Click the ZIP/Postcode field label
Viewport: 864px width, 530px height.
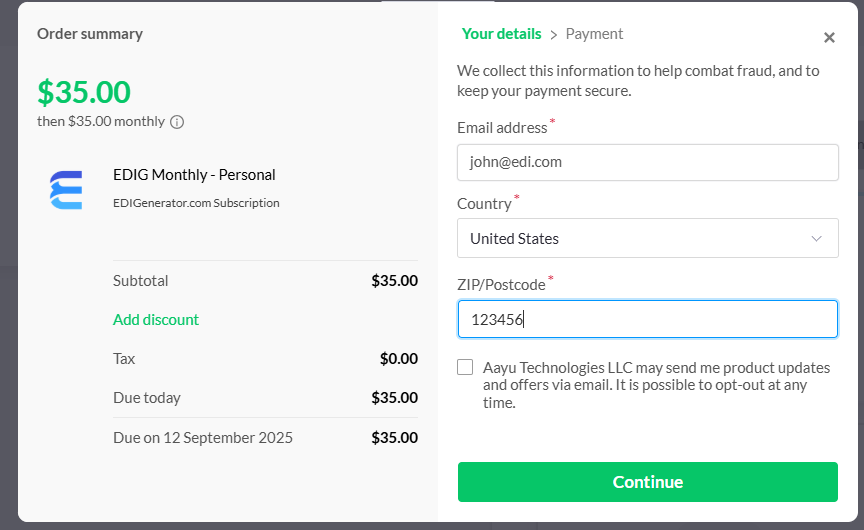[x=501, y=285]
